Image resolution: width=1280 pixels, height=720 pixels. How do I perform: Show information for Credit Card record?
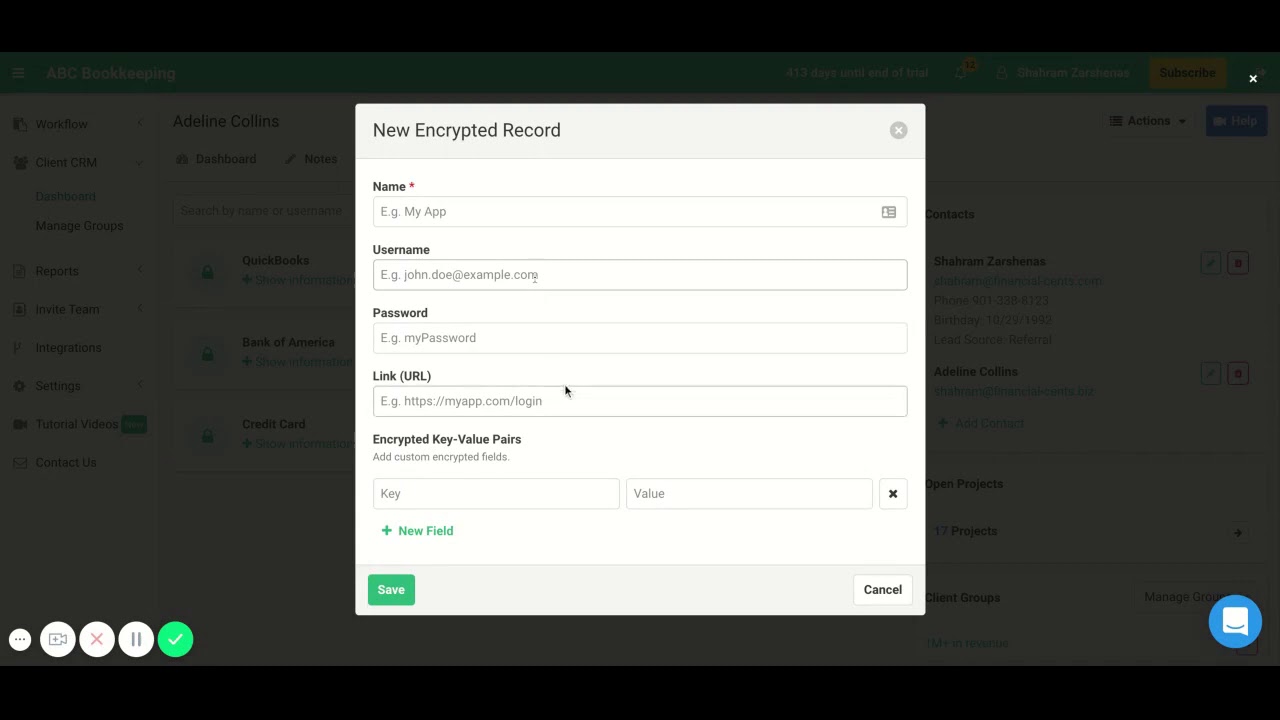pos(298,444)
